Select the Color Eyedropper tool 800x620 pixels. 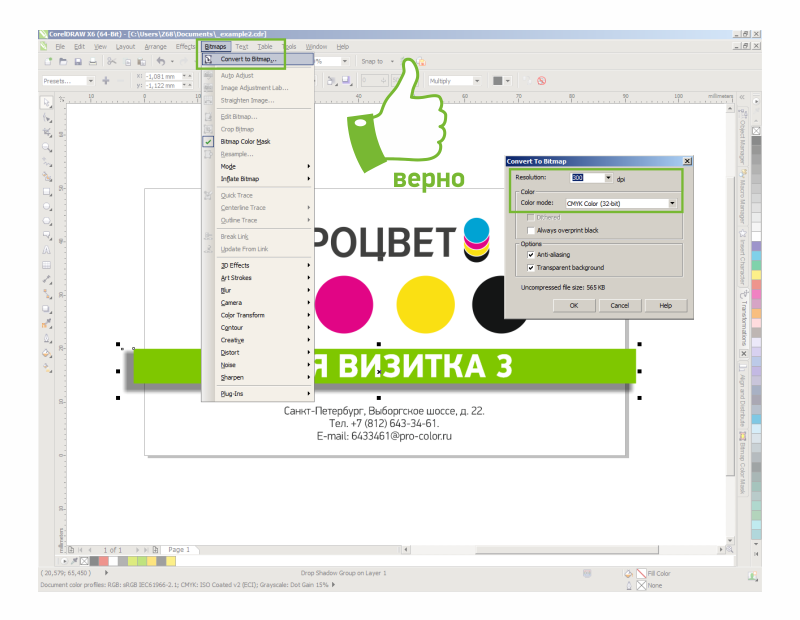(x=47, y=324)
